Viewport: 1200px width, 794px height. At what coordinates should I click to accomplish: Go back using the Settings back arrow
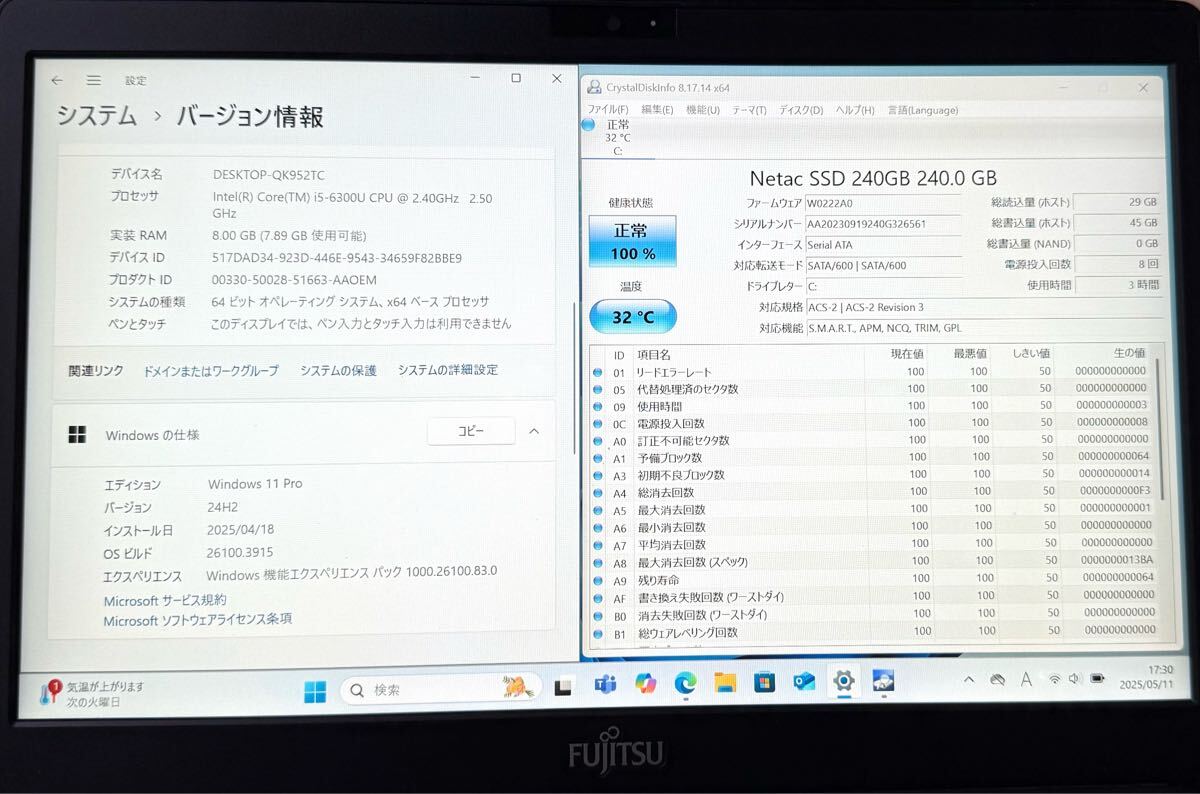tap(57, 80)
